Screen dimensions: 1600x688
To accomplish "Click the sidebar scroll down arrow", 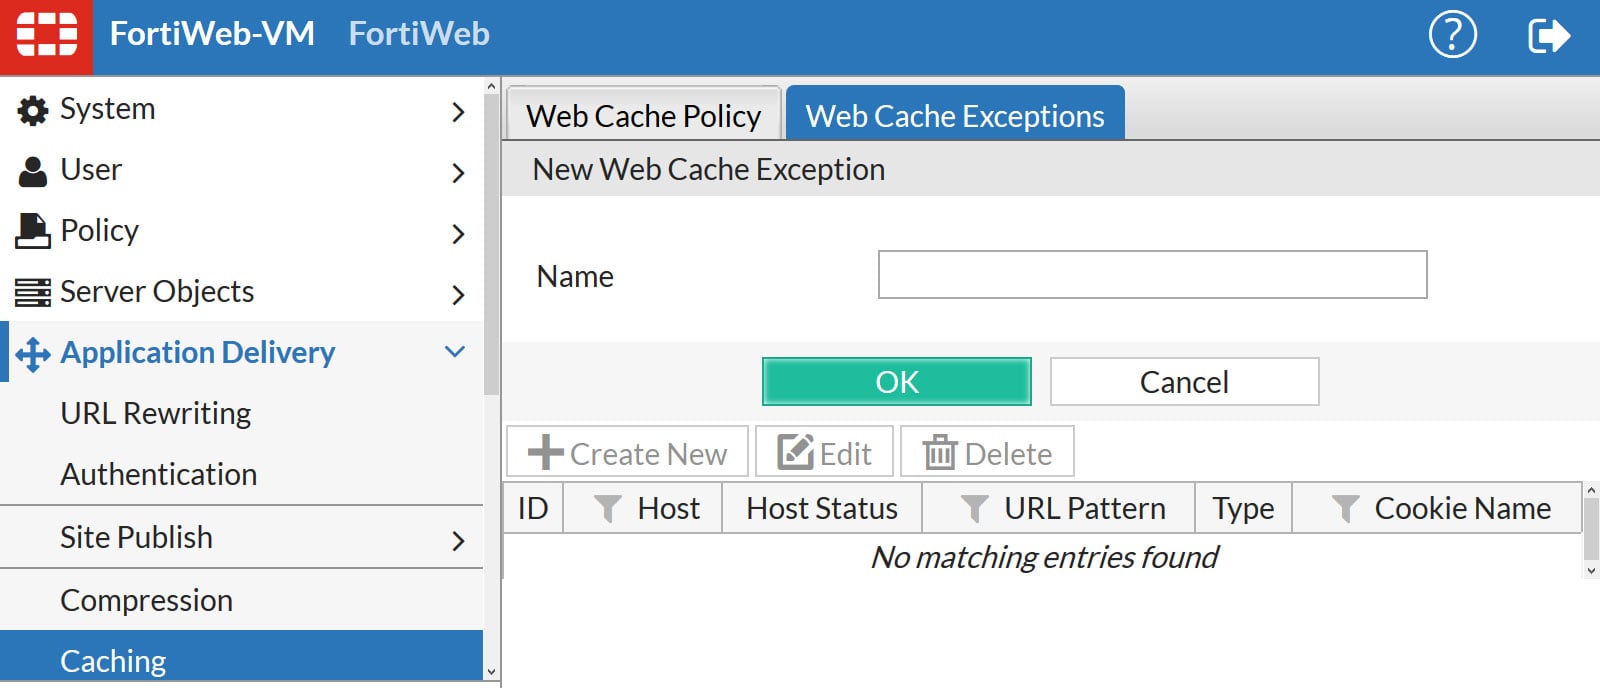I will point(491,672).
